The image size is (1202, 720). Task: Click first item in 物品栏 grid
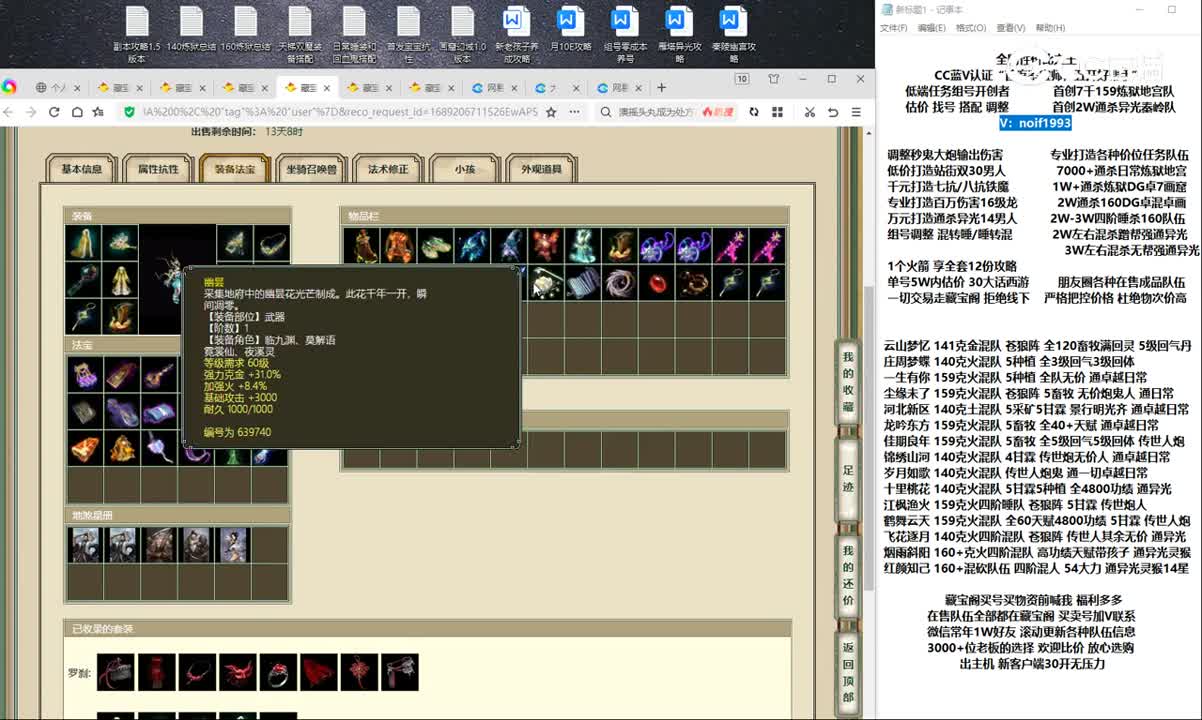click(x=360, y=245)
